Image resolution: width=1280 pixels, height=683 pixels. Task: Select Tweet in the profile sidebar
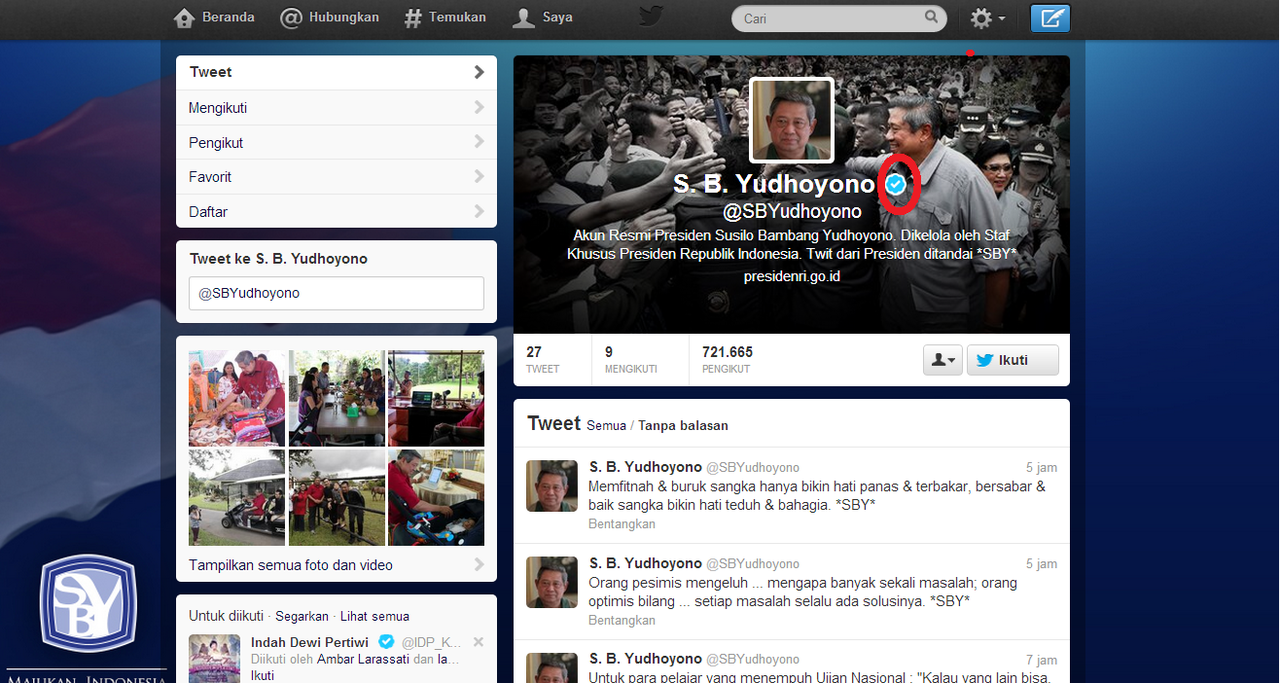336,72
